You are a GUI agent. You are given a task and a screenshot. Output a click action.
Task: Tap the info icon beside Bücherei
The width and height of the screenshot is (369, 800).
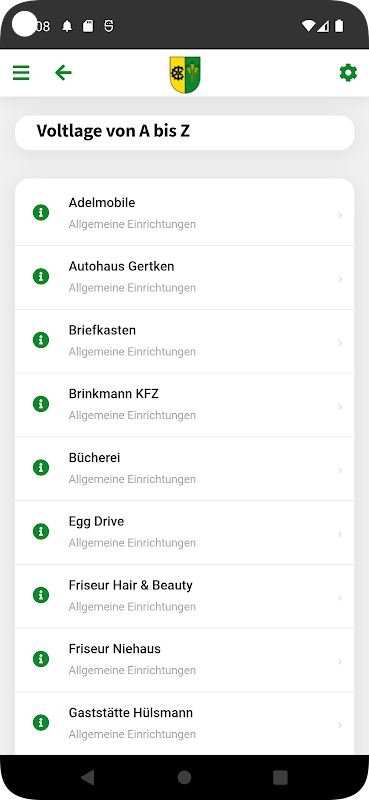[41, 467]
